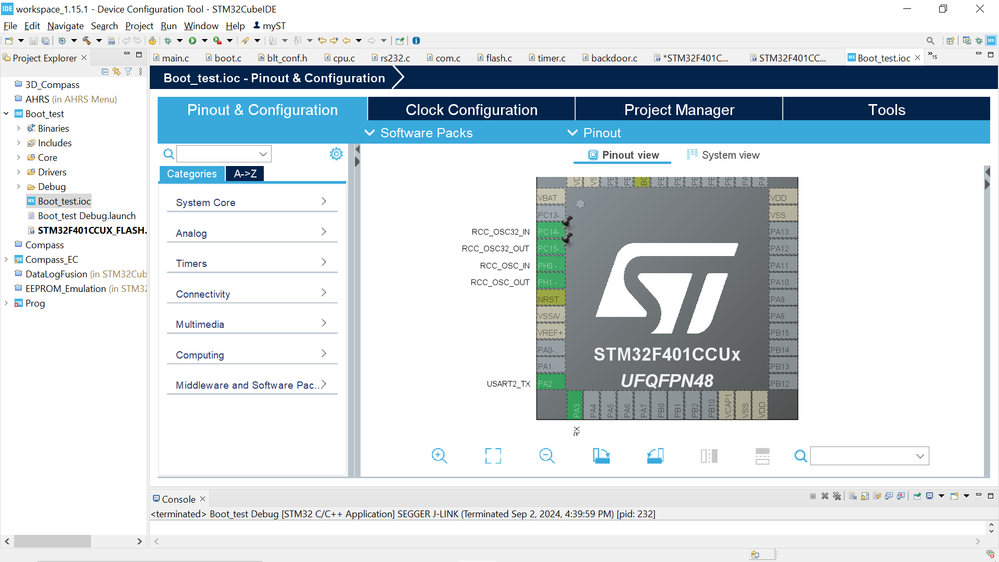Click the Clear Console icon
The image size is (999, 562).
853,496
